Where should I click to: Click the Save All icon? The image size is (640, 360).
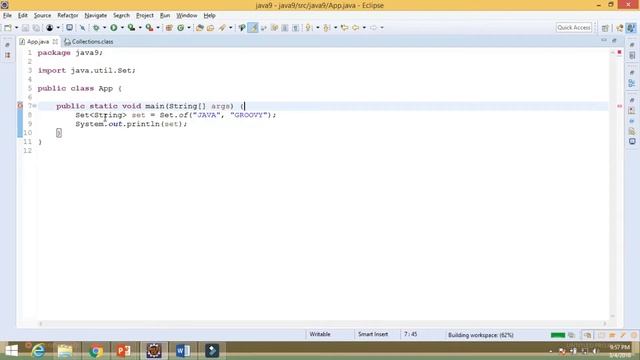[36, 28]
